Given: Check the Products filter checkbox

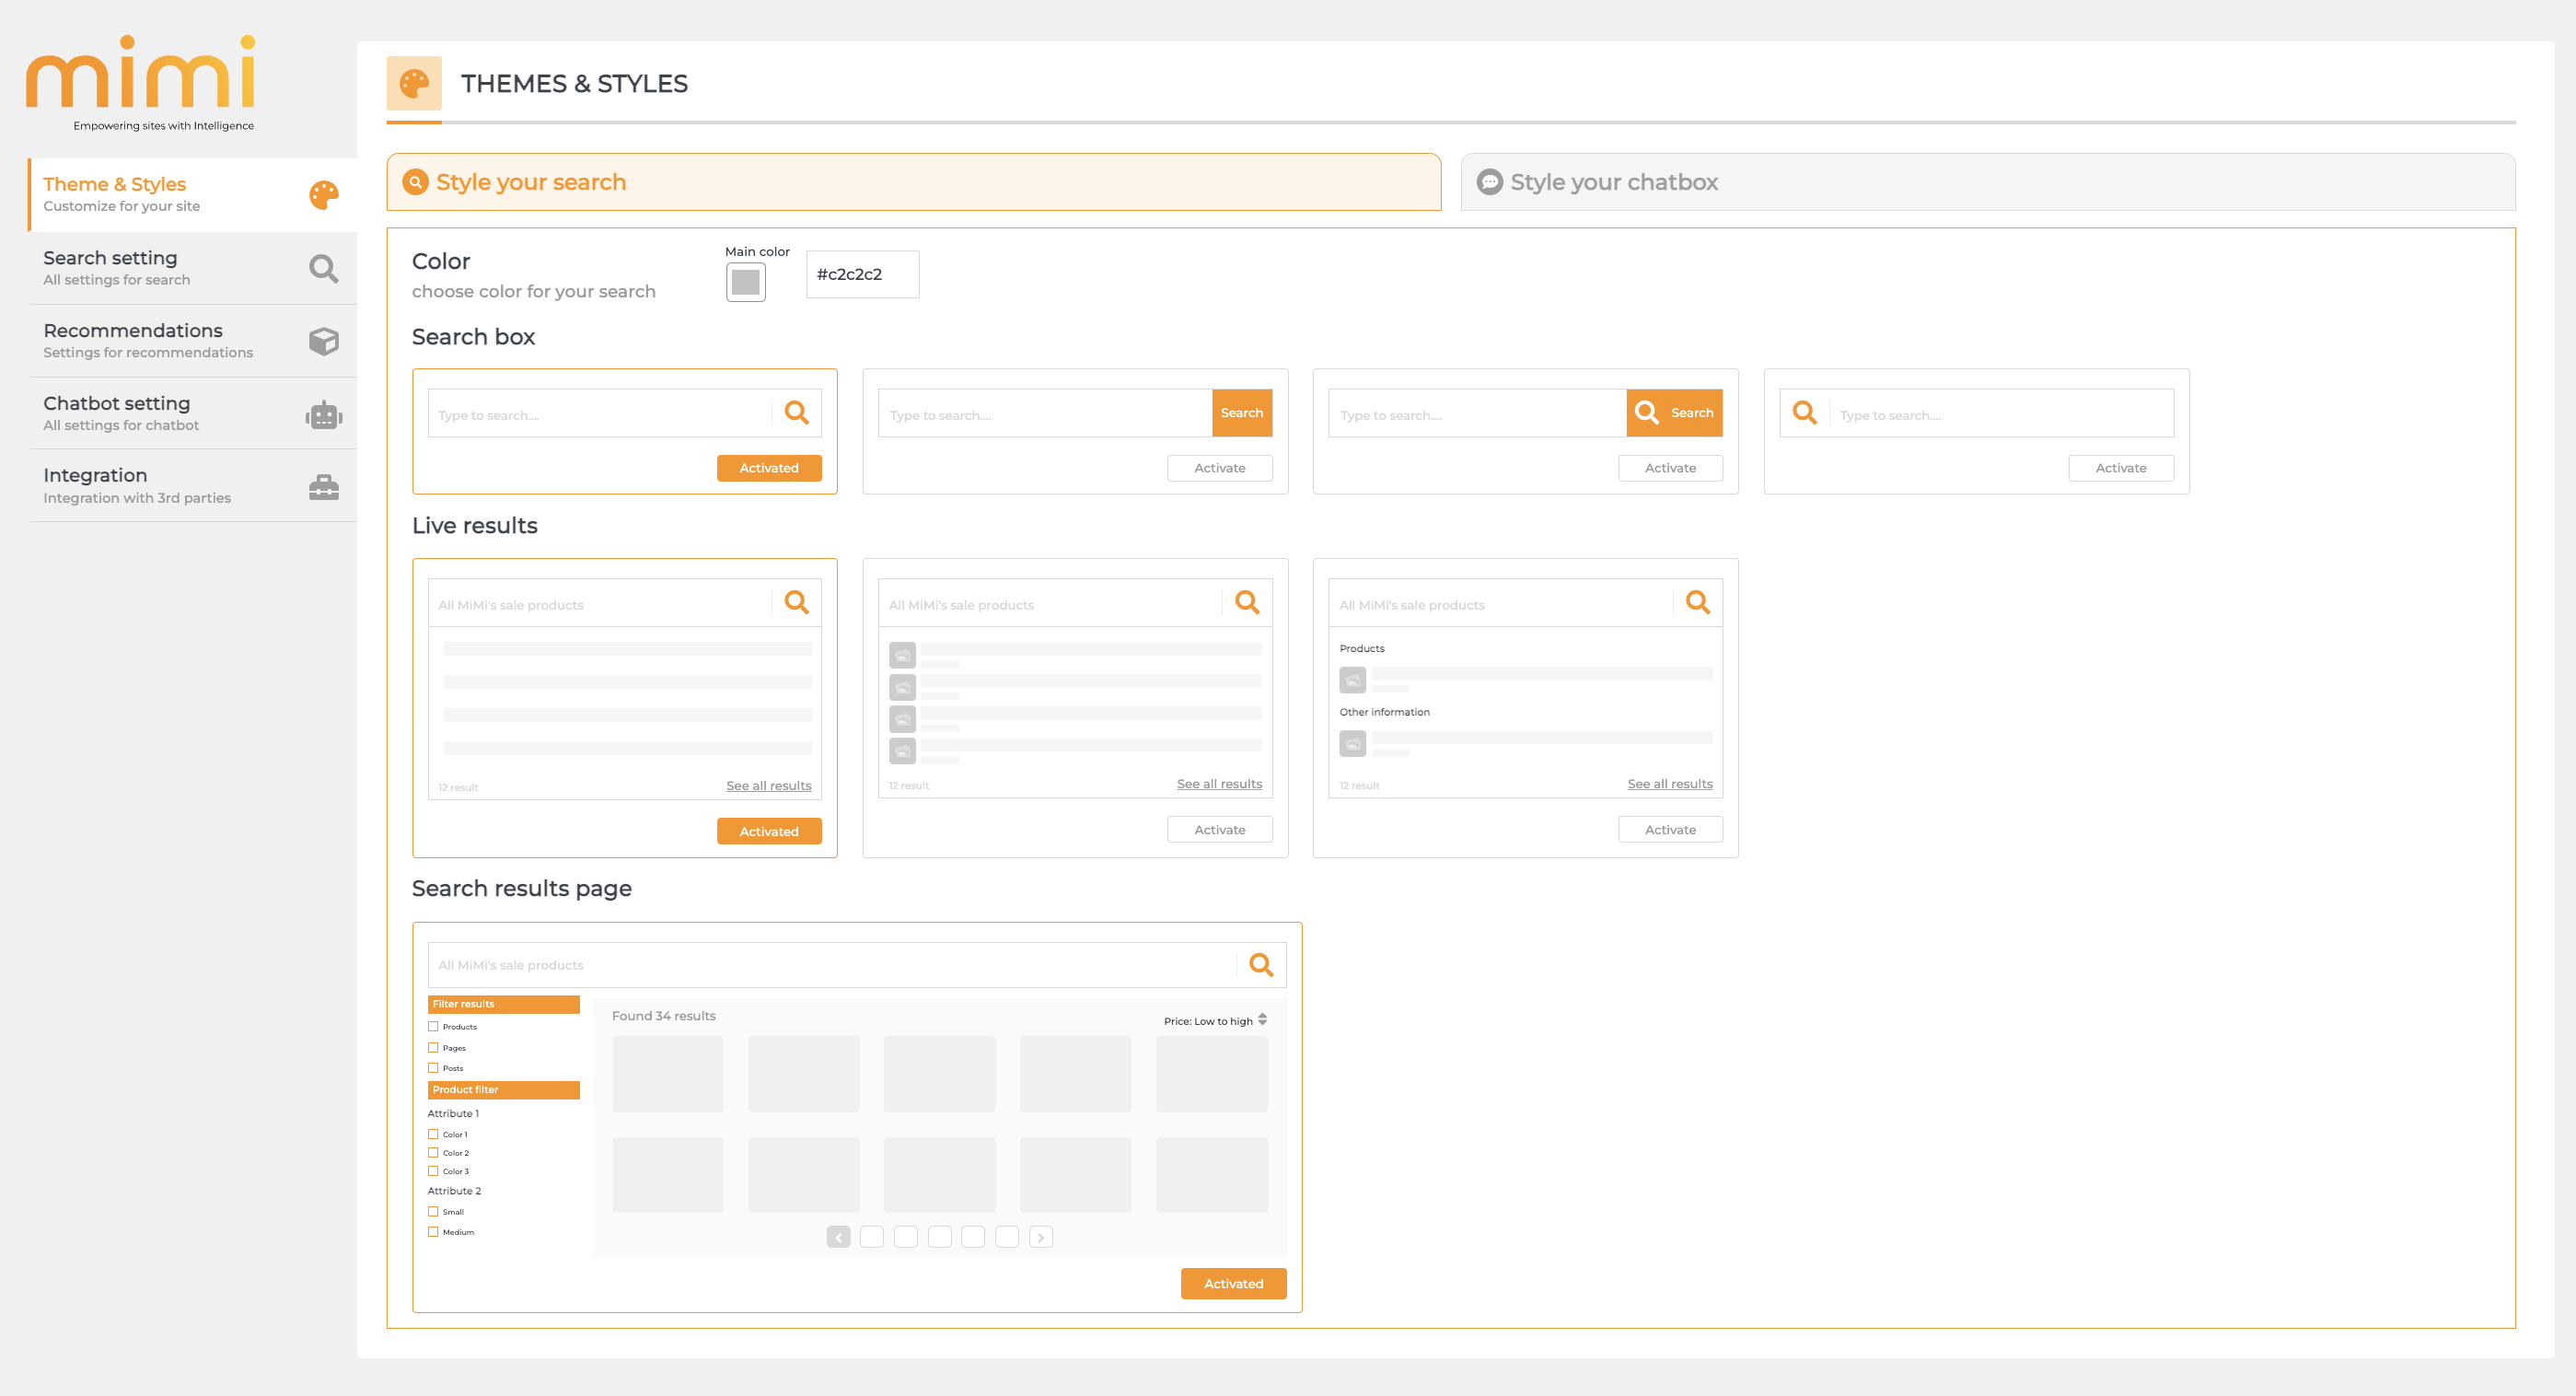Looking at the screenshot, I should coord(433,1026).
